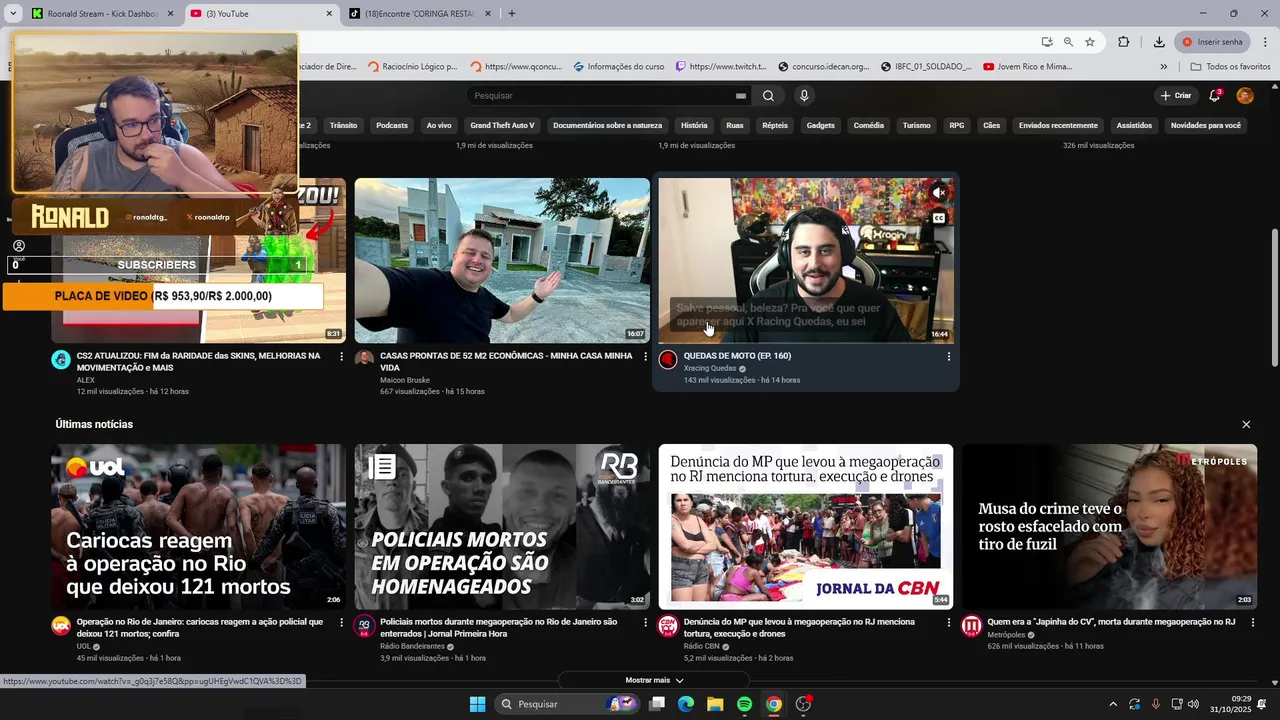The image size is (1280, 720).
Task: Open the on-screen keyboard icon in search box
Action: (x=741, y=96)
